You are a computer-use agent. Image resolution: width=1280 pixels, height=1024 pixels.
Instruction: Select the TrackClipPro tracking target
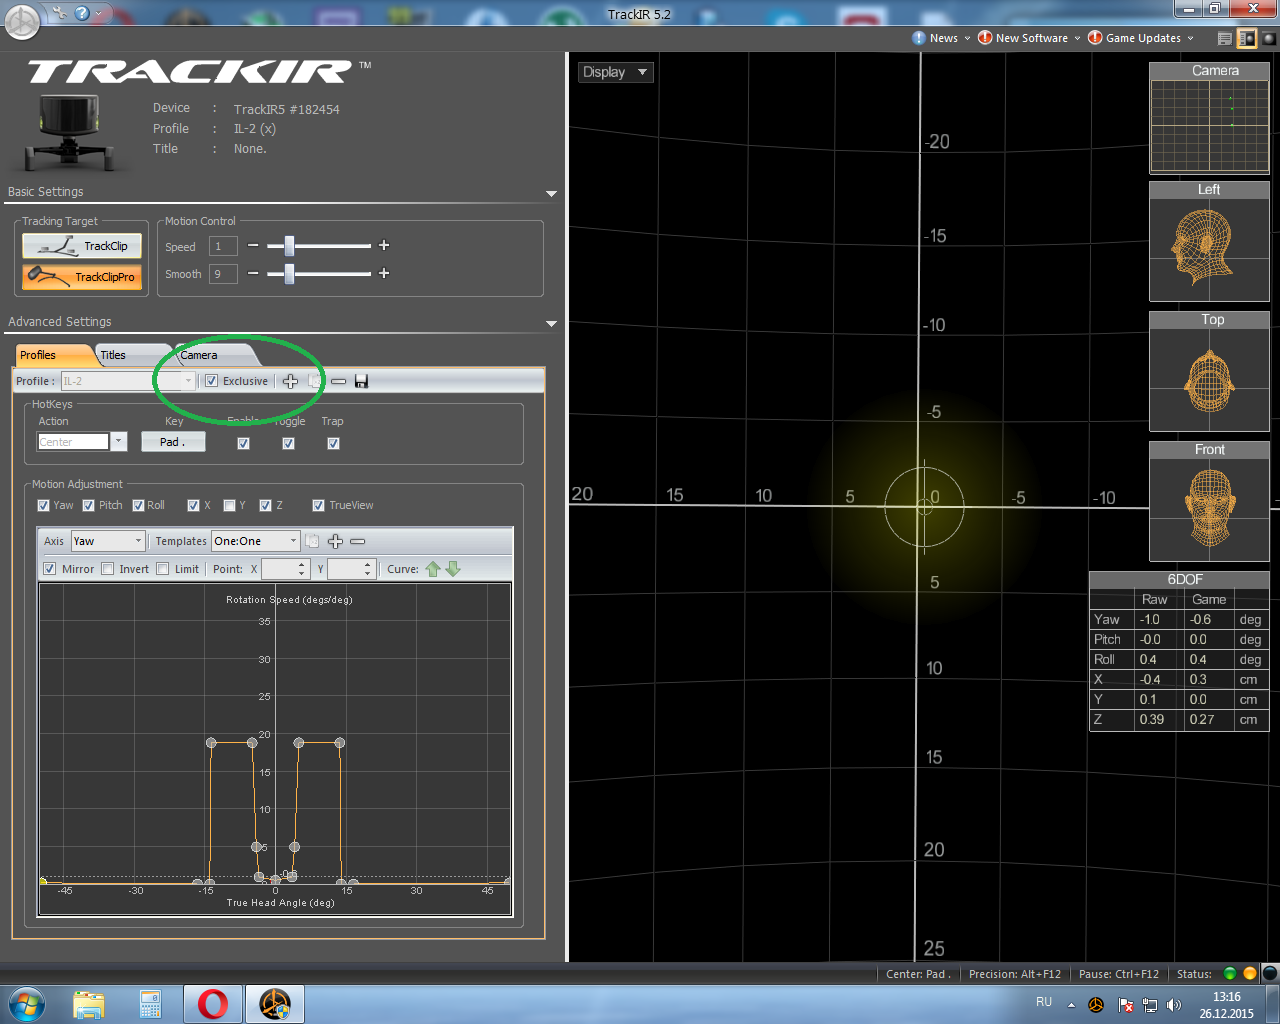tap(82, 277)
